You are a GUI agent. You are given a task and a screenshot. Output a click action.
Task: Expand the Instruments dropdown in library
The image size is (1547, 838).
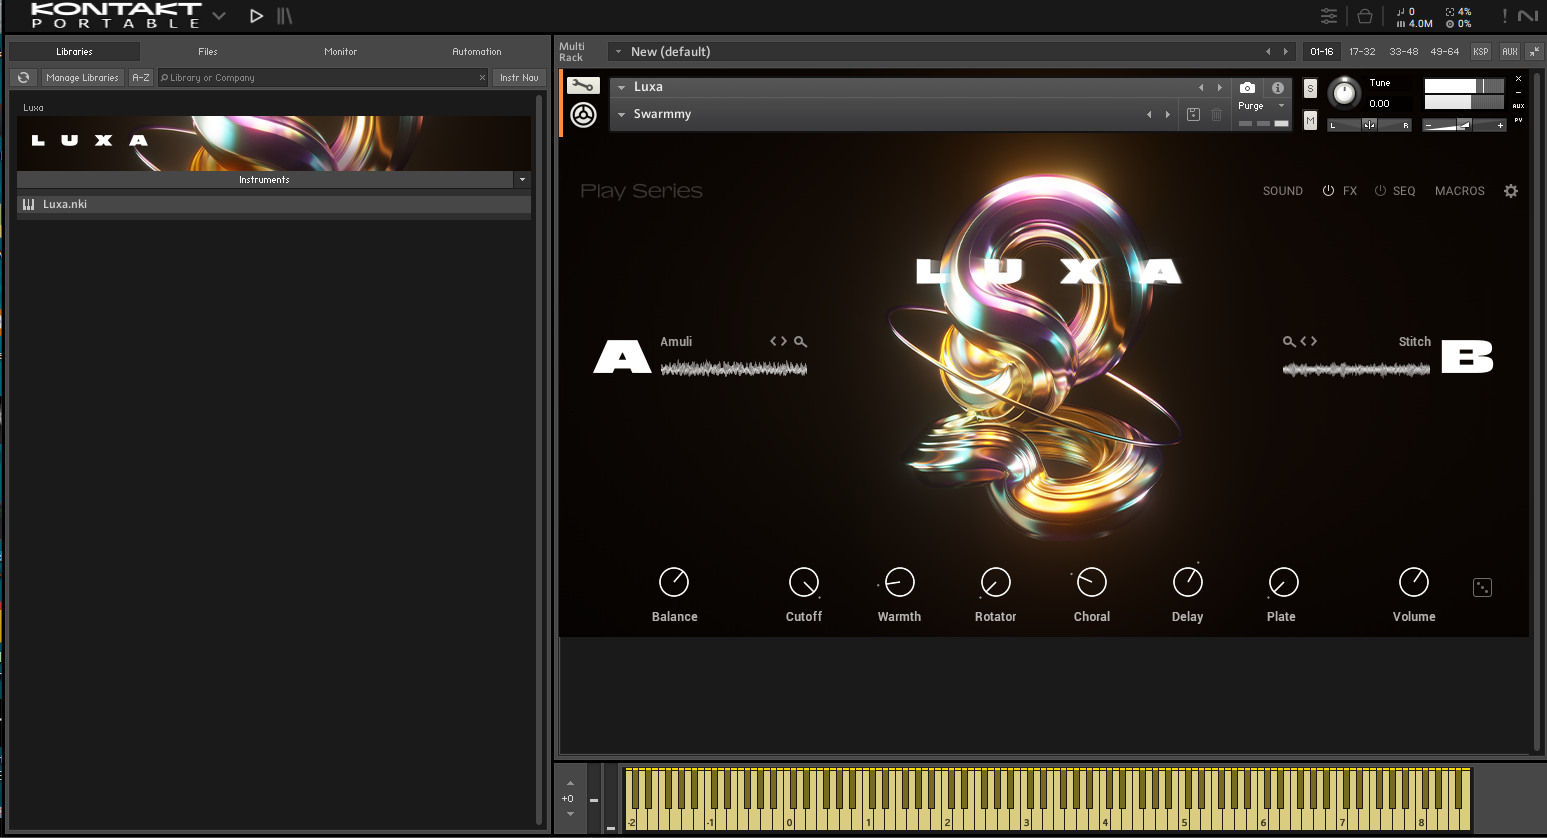coord(522,180)
